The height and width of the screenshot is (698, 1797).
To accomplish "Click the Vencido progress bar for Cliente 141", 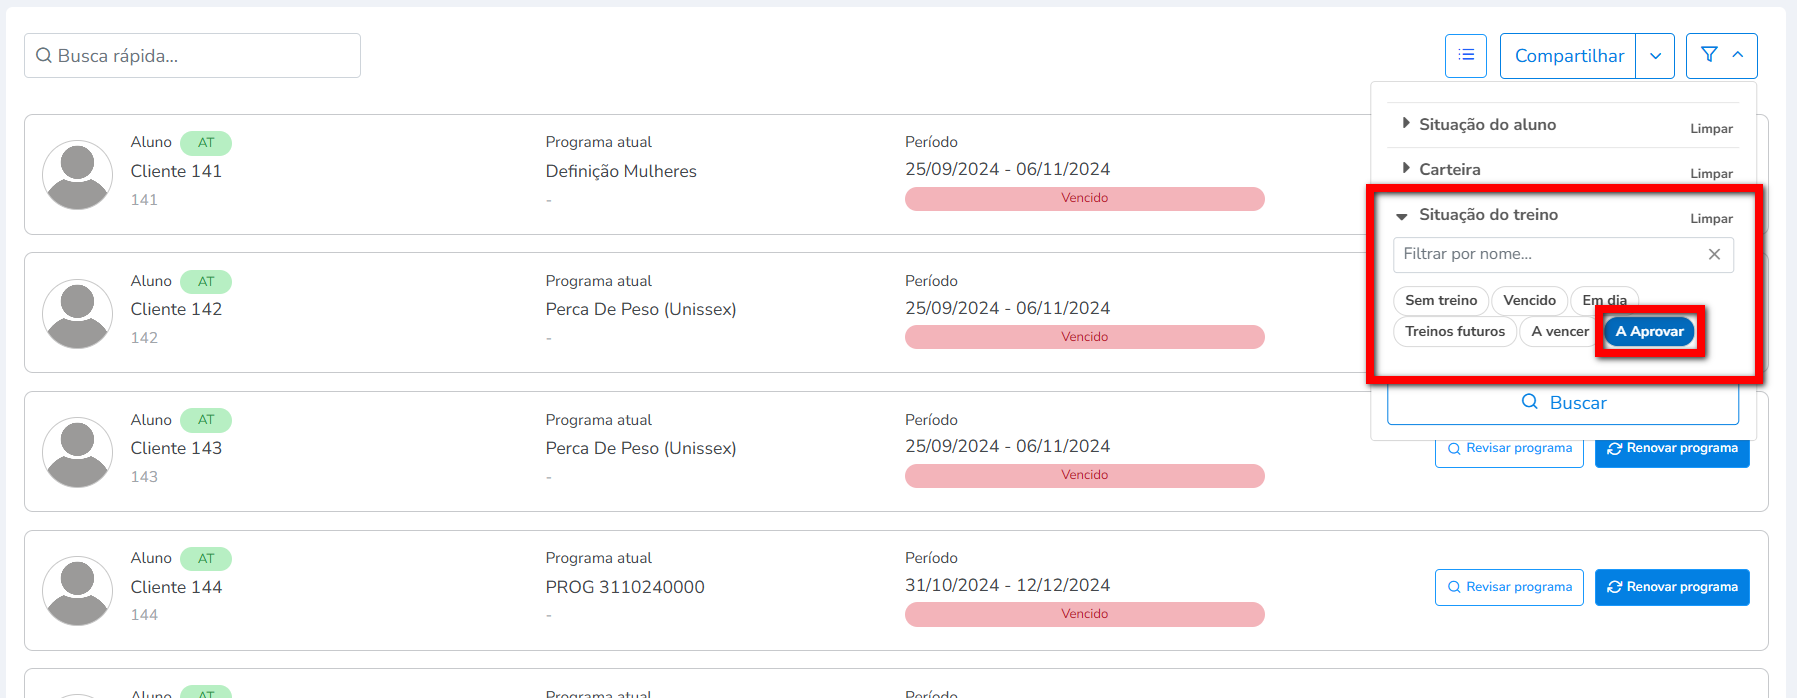I will click(x=1084, y=198).
